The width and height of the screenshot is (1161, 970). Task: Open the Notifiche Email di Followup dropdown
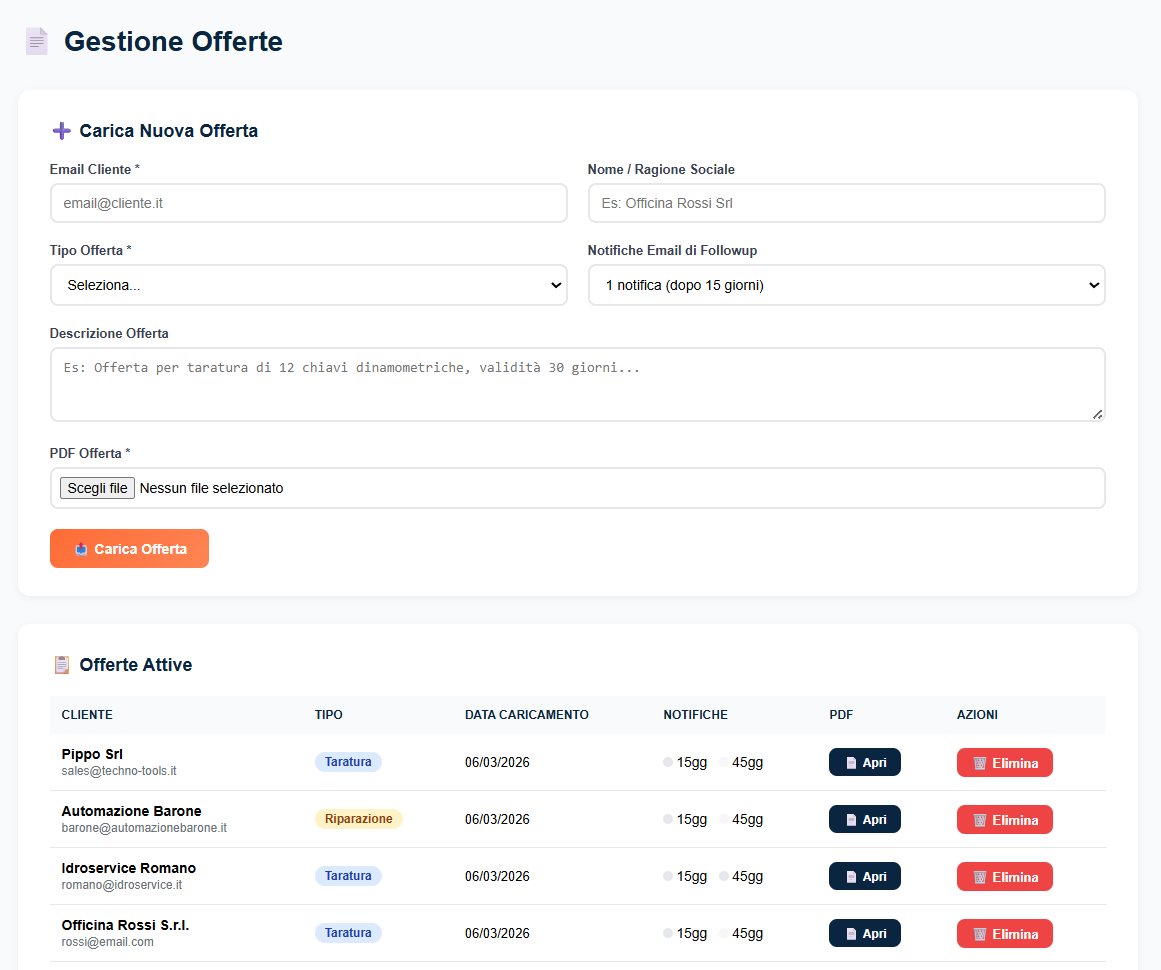point(846,285)
